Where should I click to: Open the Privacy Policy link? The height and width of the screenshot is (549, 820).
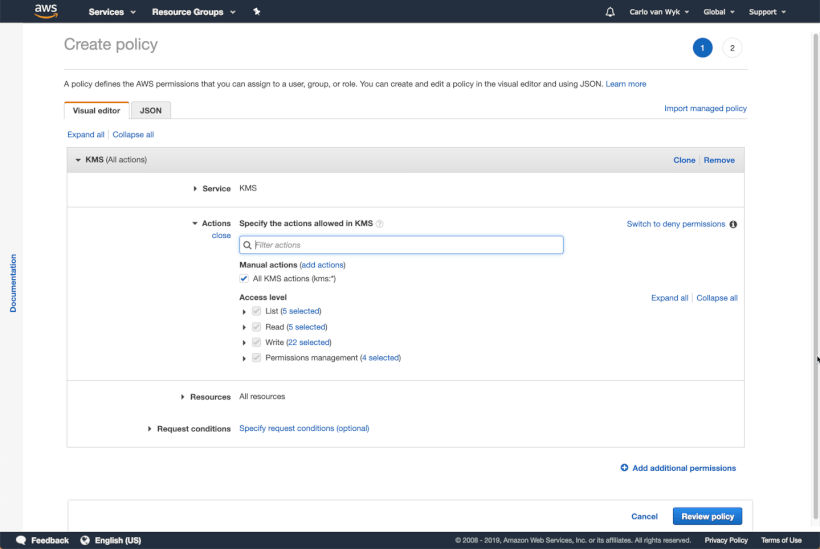click(x=726, y=540)
